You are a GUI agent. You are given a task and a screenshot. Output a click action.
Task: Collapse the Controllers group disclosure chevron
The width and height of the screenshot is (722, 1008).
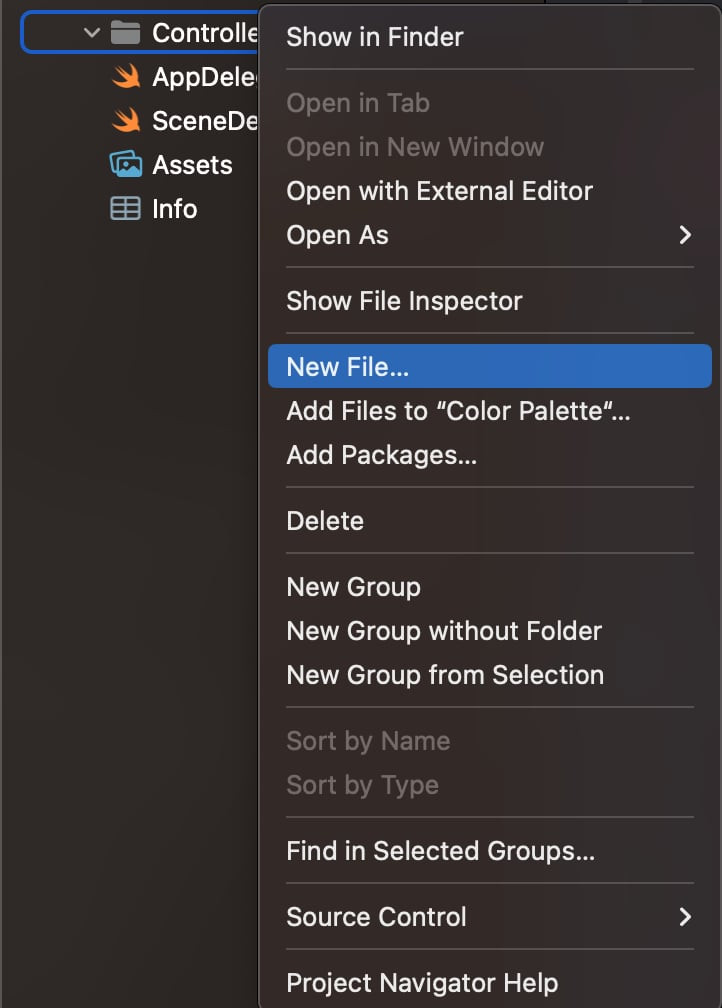coord(92,33)
